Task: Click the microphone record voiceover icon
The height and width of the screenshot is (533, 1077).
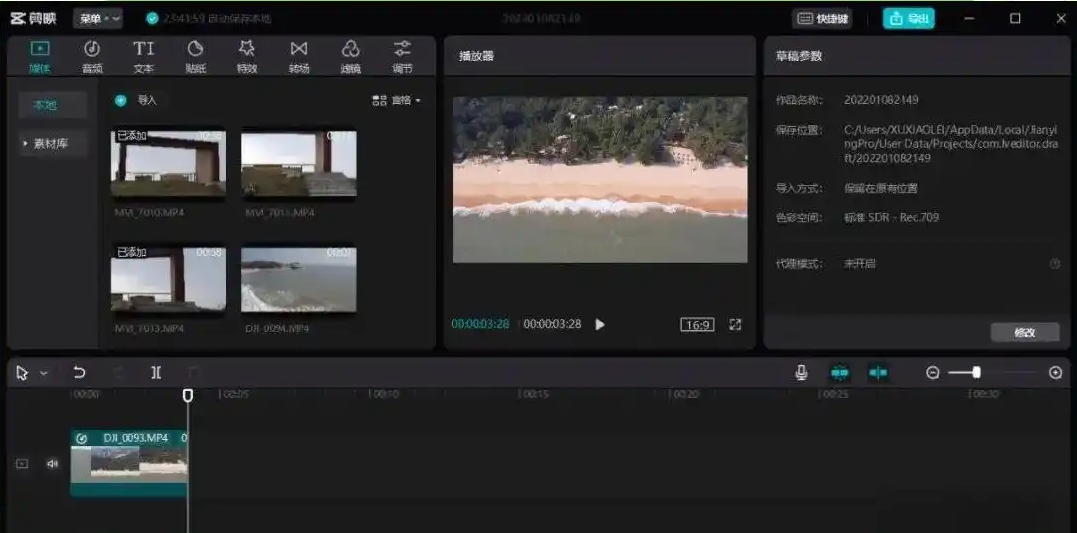Action: 801,372
